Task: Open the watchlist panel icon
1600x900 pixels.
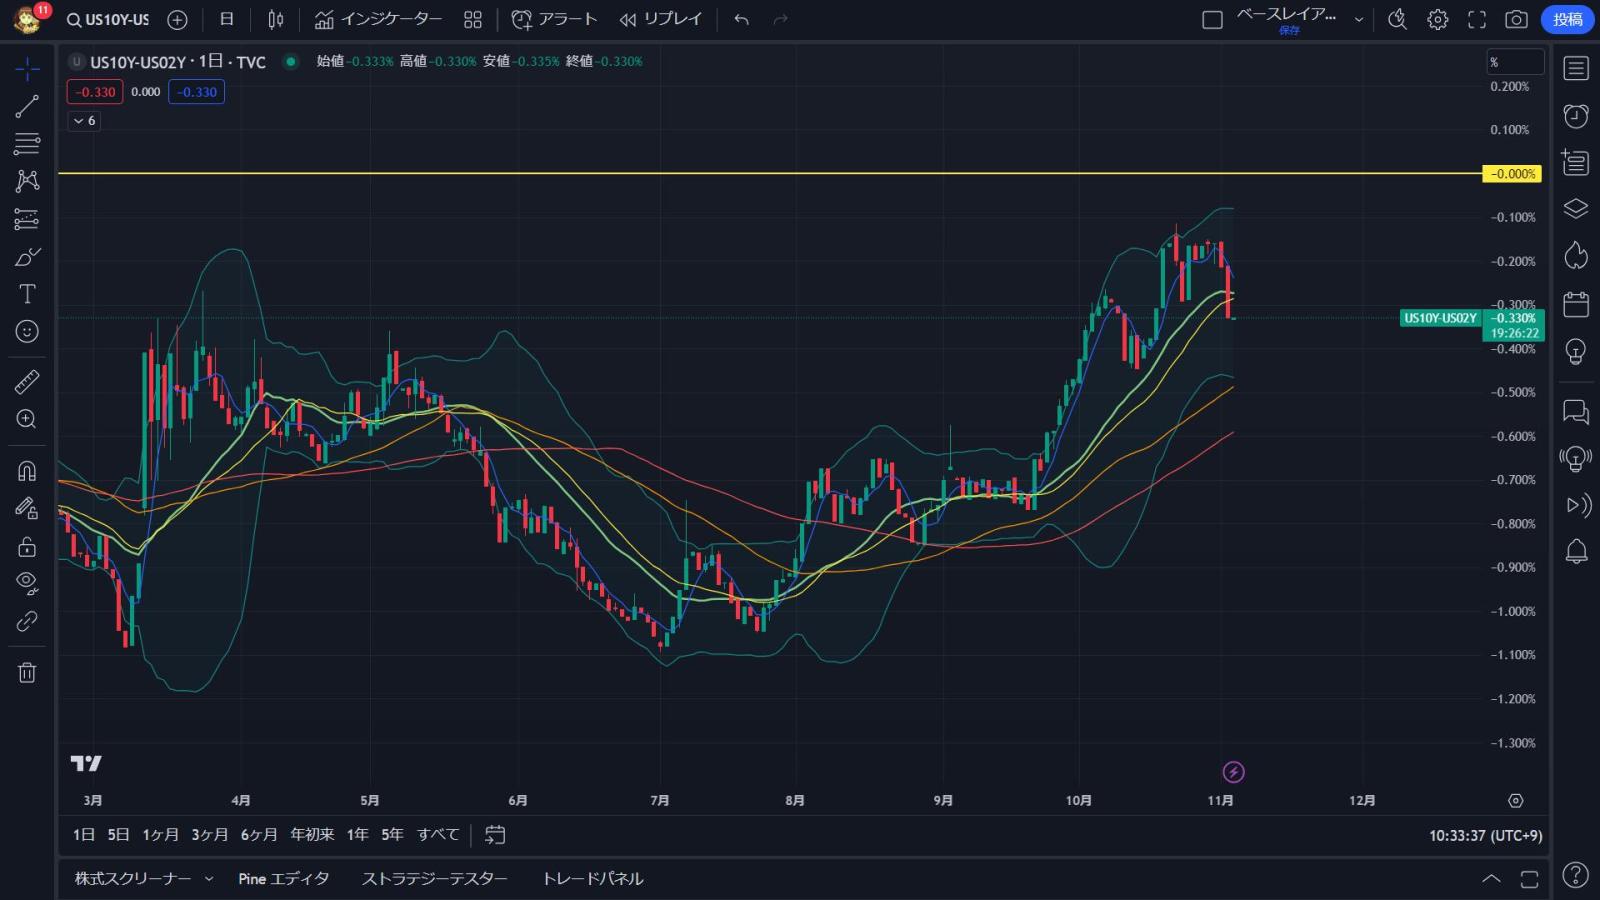Action: pyautogui.click(x=1576, y=68)
